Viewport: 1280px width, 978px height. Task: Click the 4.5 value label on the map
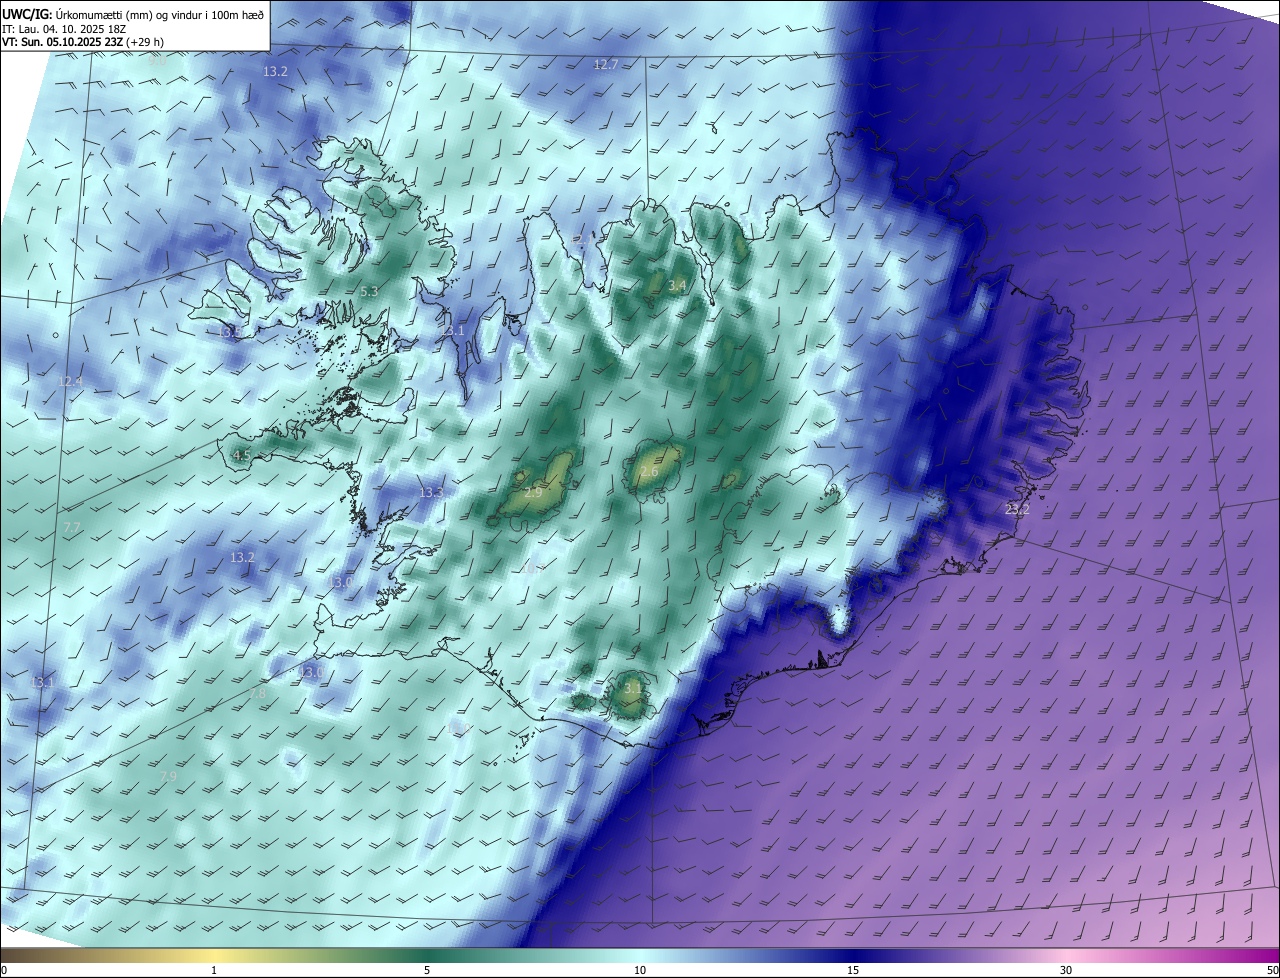pyautogui.click(x=241, y=456)
